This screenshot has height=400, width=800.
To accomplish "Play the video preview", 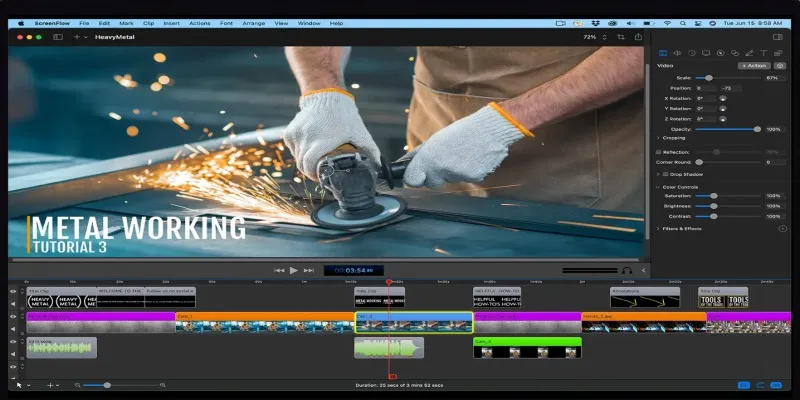I will 294,270.
